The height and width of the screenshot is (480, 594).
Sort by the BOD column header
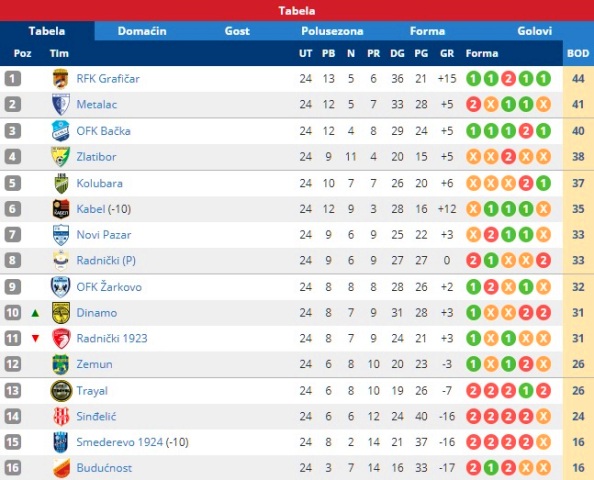(578, 53)
